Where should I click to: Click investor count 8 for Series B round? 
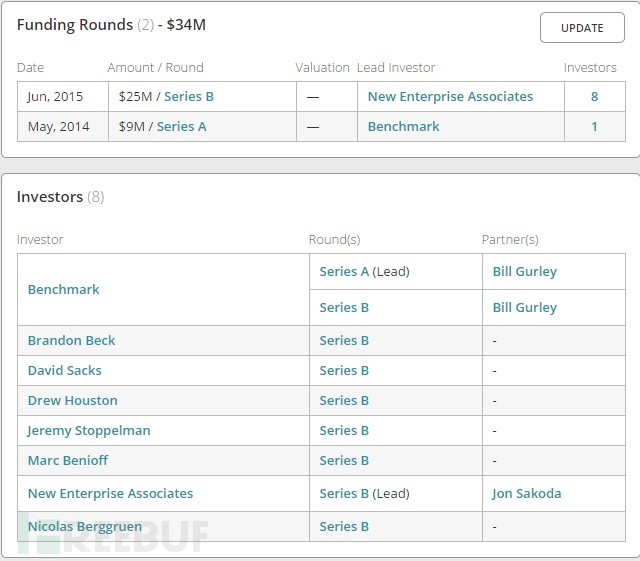point(594,96)
